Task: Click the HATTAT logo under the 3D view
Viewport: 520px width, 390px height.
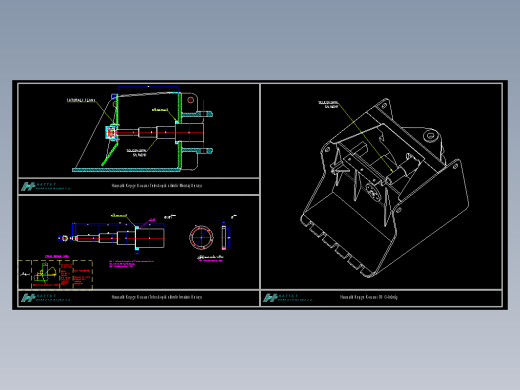Action: coord(288,298)
